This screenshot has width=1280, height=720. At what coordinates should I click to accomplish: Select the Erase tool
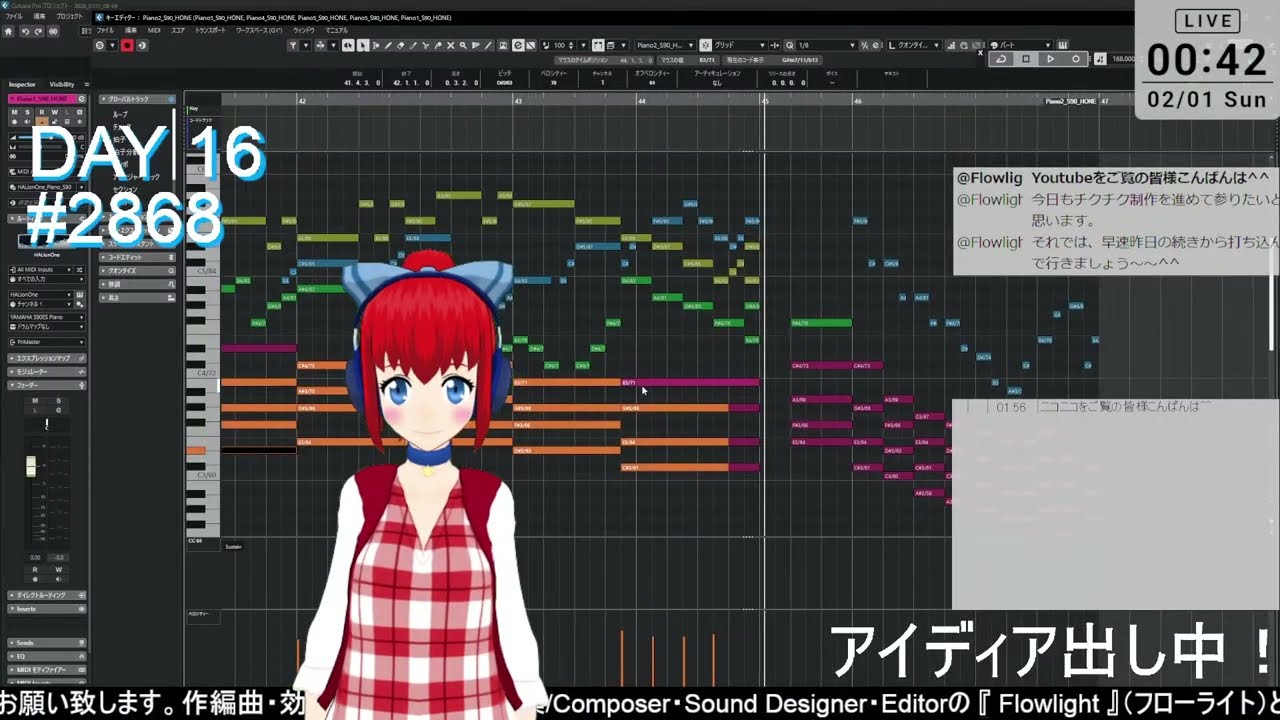[x=400, y=45]
